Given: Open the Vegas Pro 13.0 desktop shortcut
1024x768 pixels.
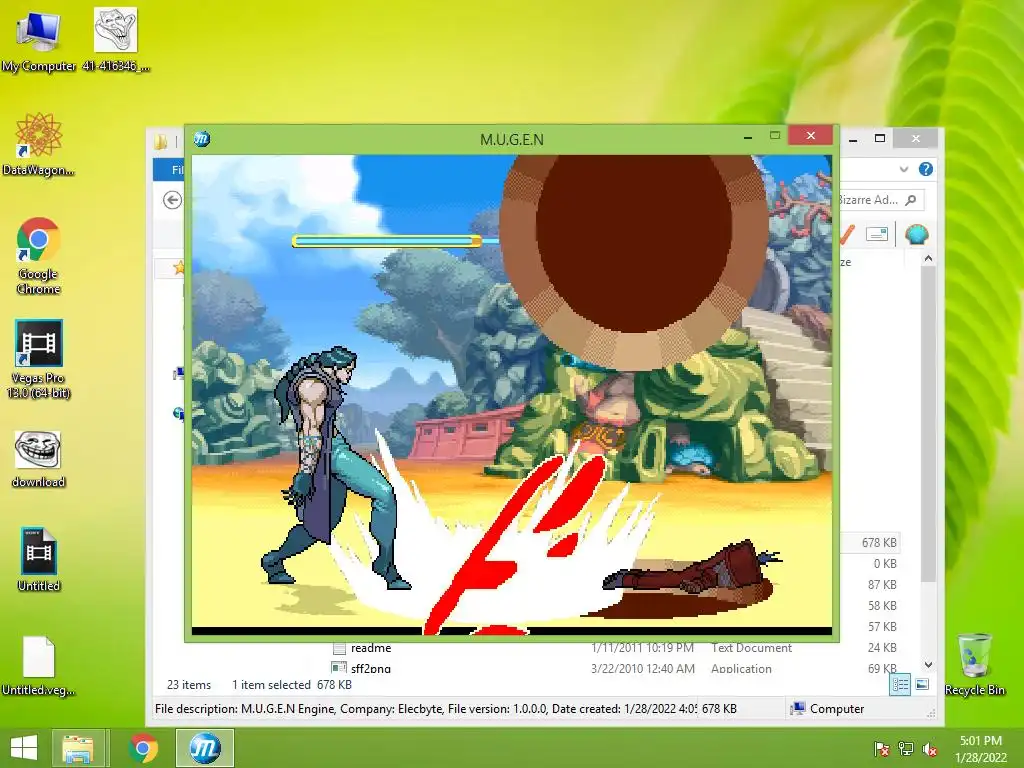Looking at the screenshot, I should pyautogui.click(x=38, y=359).
